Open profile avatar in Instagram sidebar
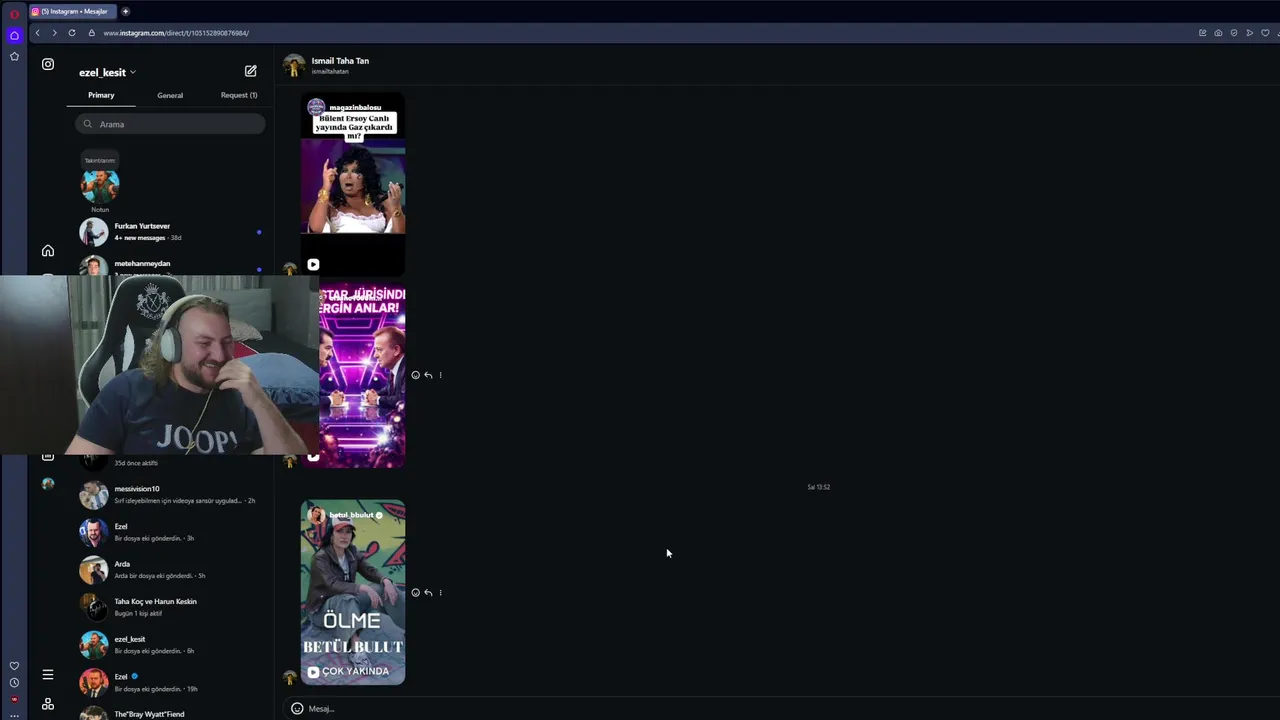The width and height of the screenshot is (1280, 720). [48, 484]
